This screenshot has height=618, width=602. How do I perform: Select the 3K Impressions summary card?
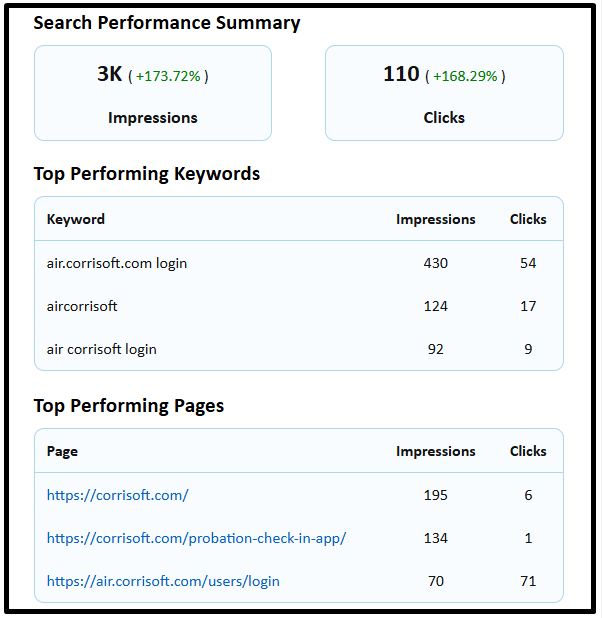tap(153, 93)
